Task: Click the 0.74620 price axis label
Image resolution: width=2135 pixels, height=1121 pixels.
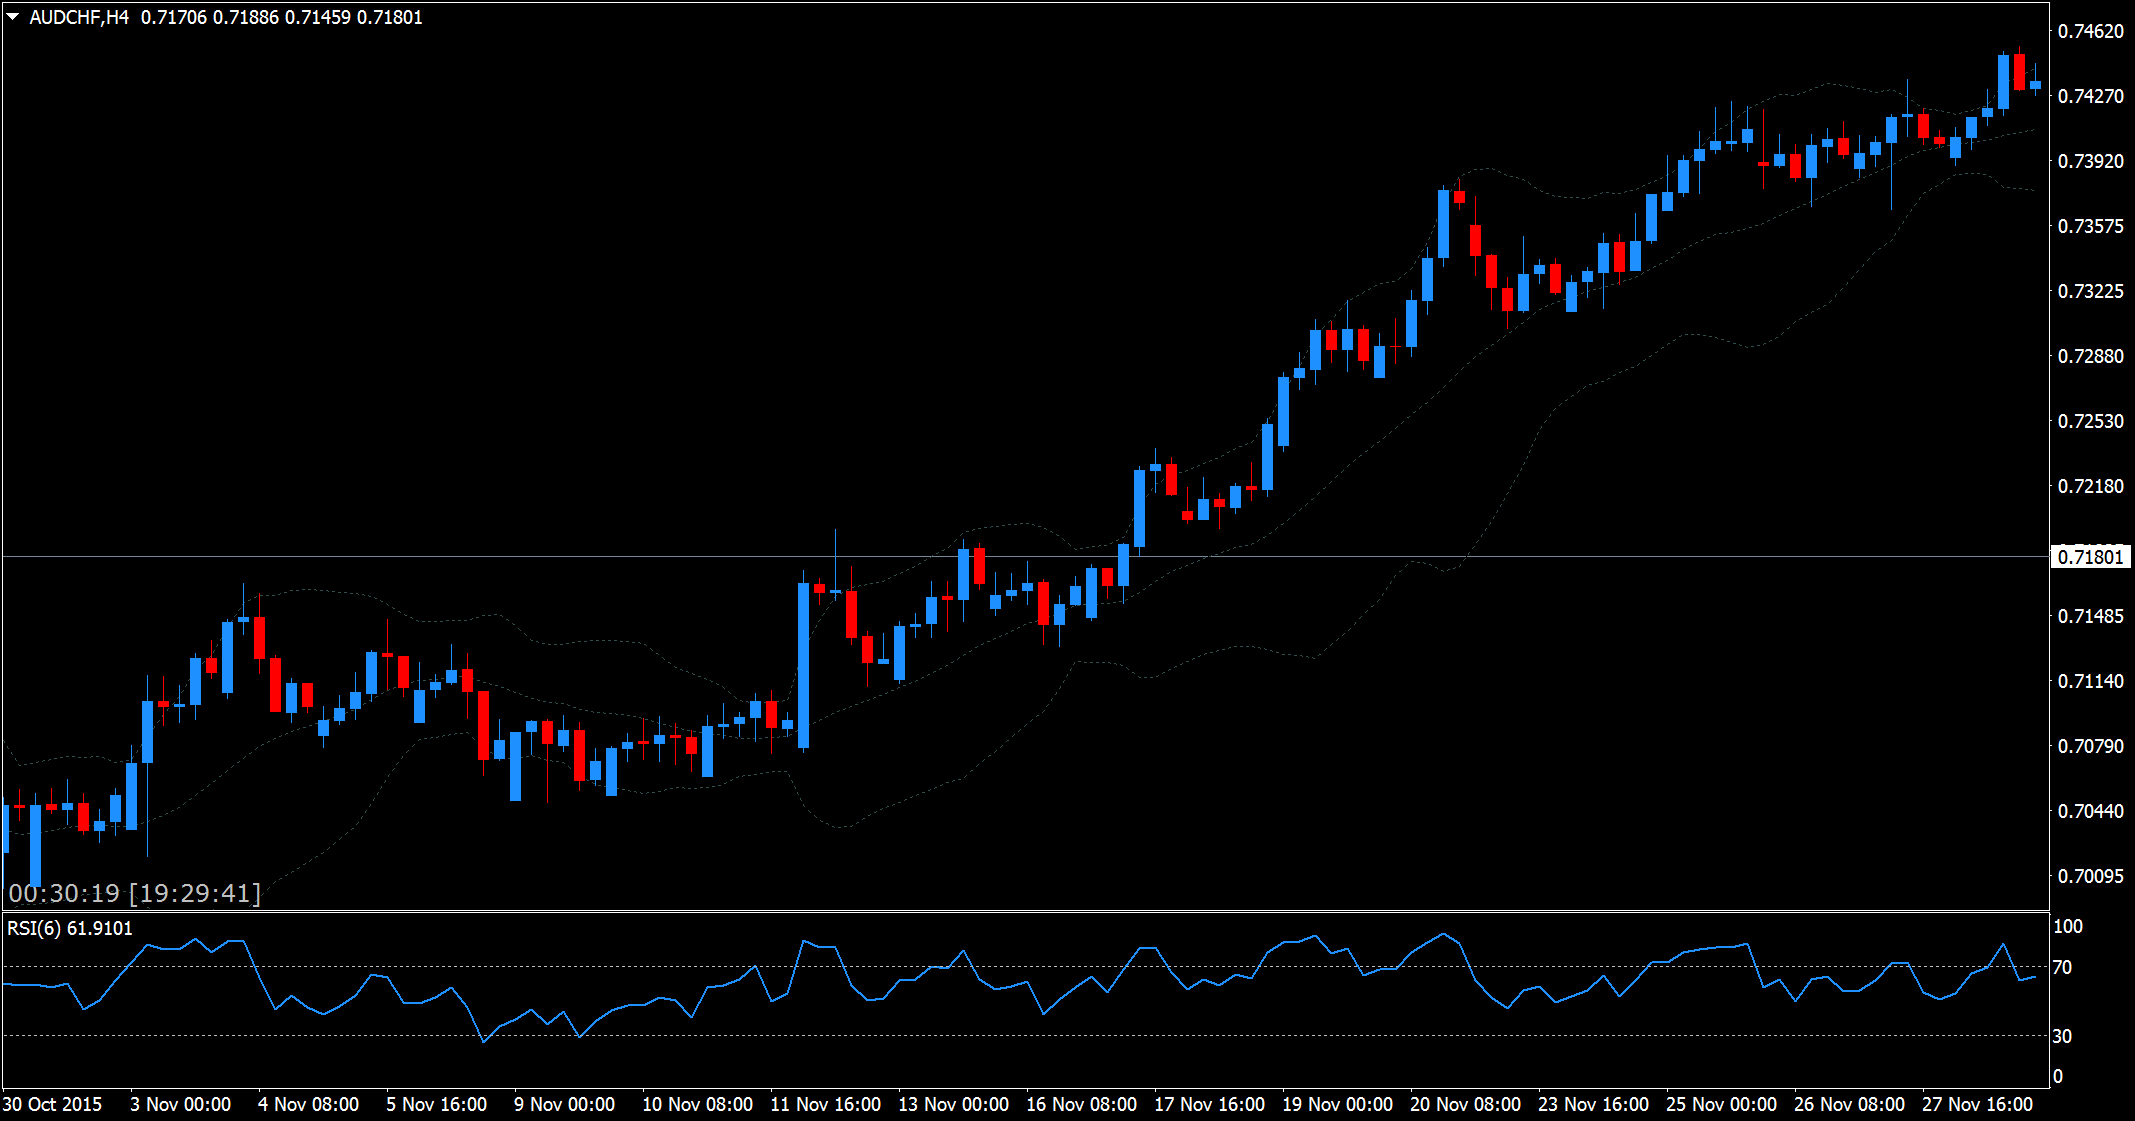Action: (x=2090, y=31)
